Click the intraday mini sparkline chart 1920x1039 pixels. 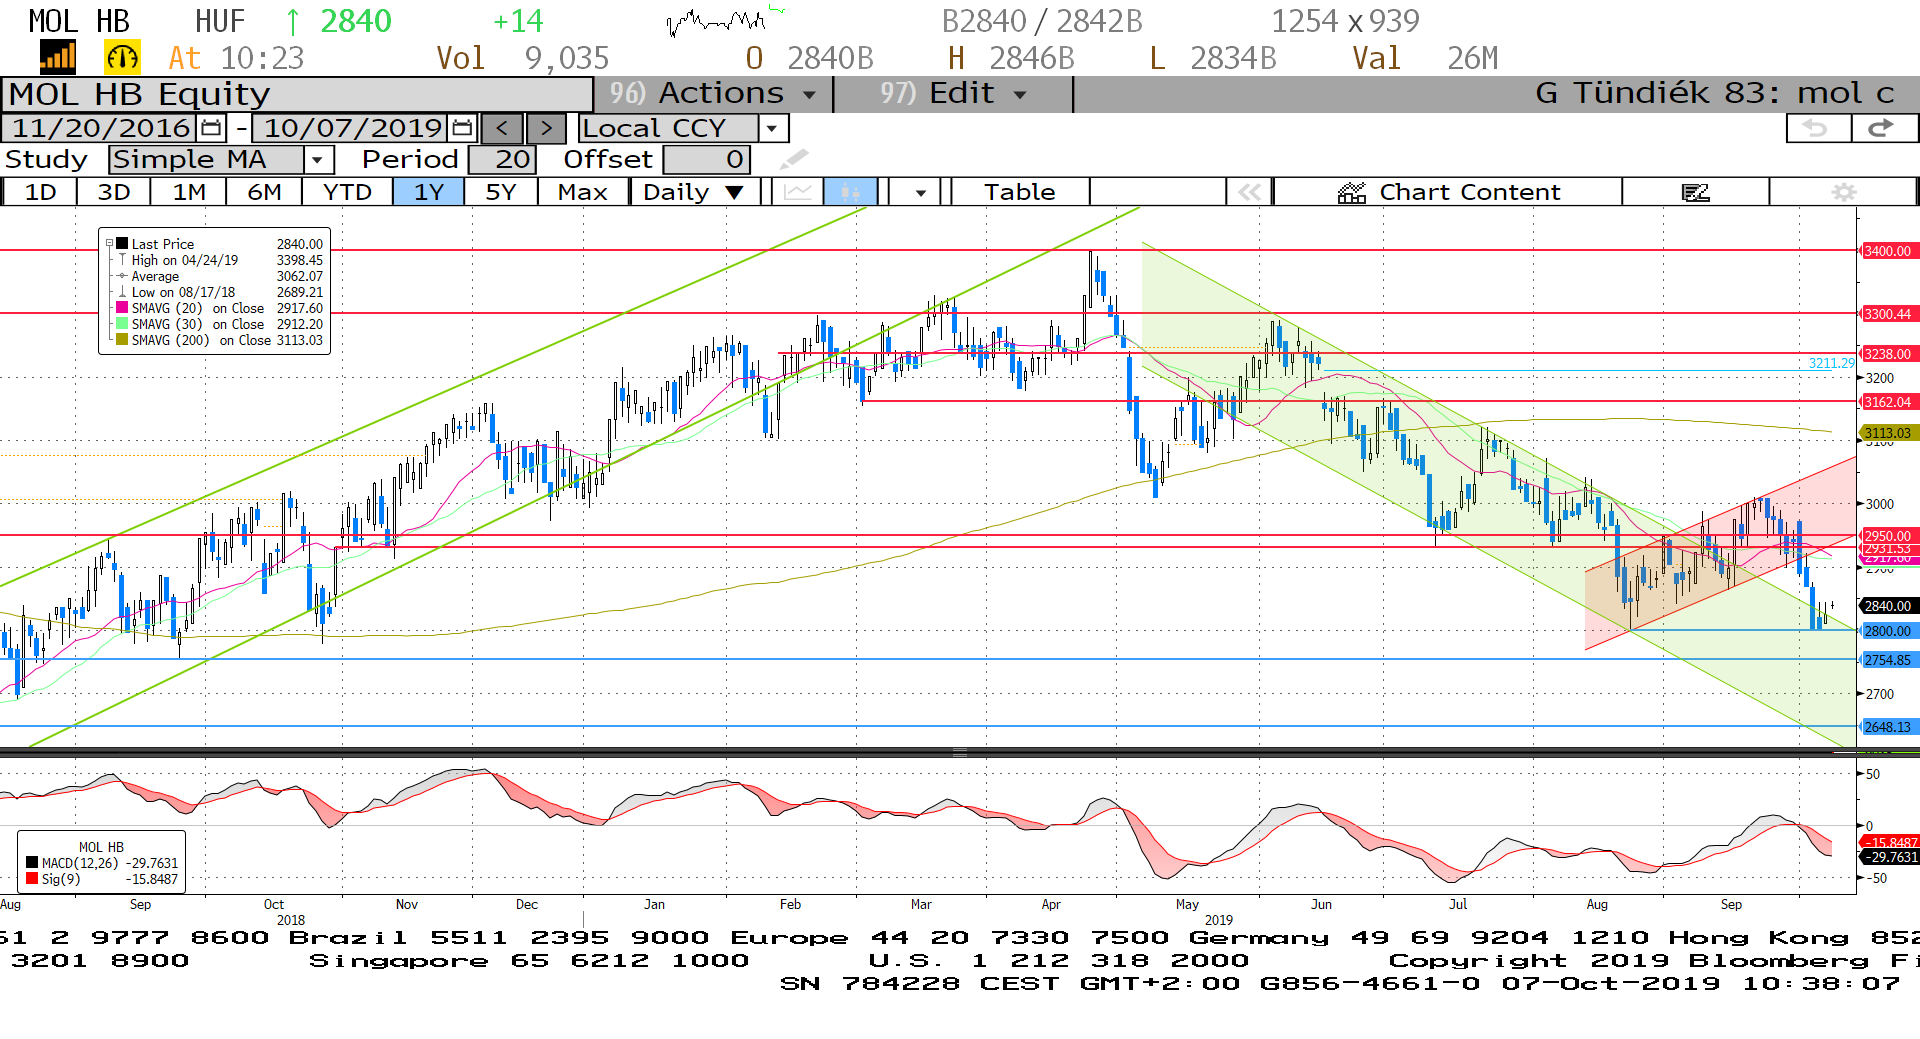(726, 20)
